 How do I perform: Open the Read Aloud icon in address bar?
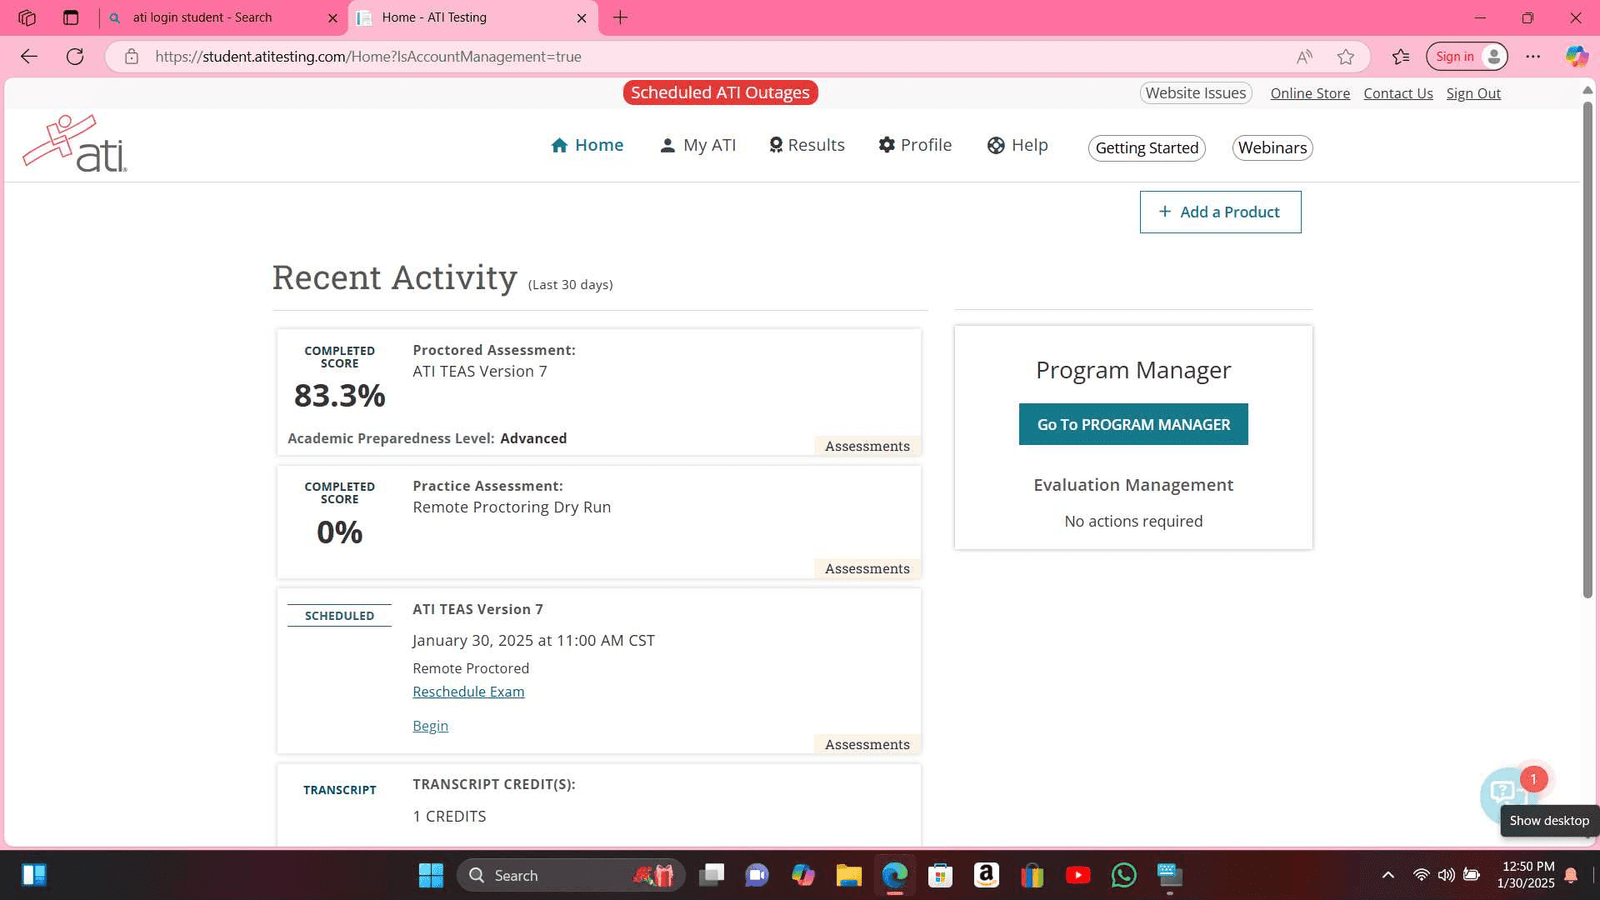(x=1304, y=57)
